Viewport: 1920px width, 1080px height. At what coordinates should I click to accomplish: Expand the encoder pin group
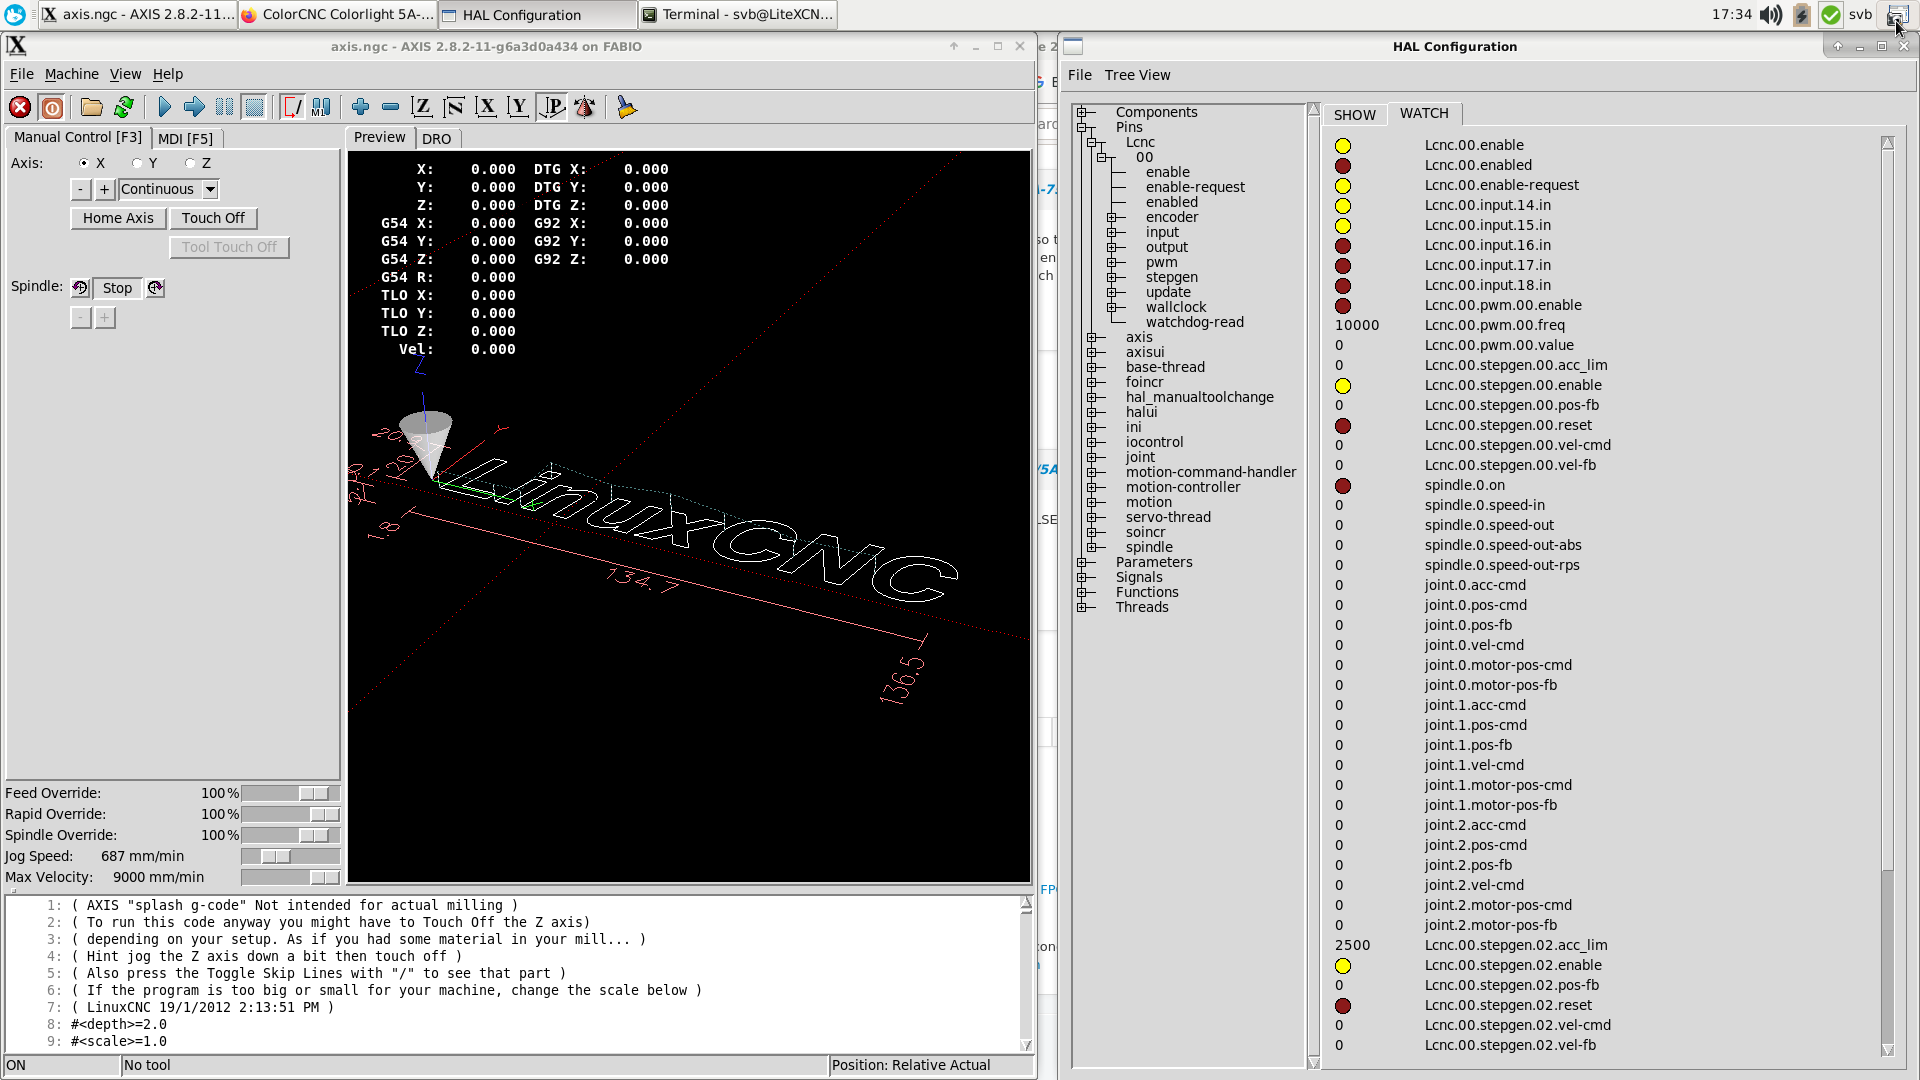1112,217
